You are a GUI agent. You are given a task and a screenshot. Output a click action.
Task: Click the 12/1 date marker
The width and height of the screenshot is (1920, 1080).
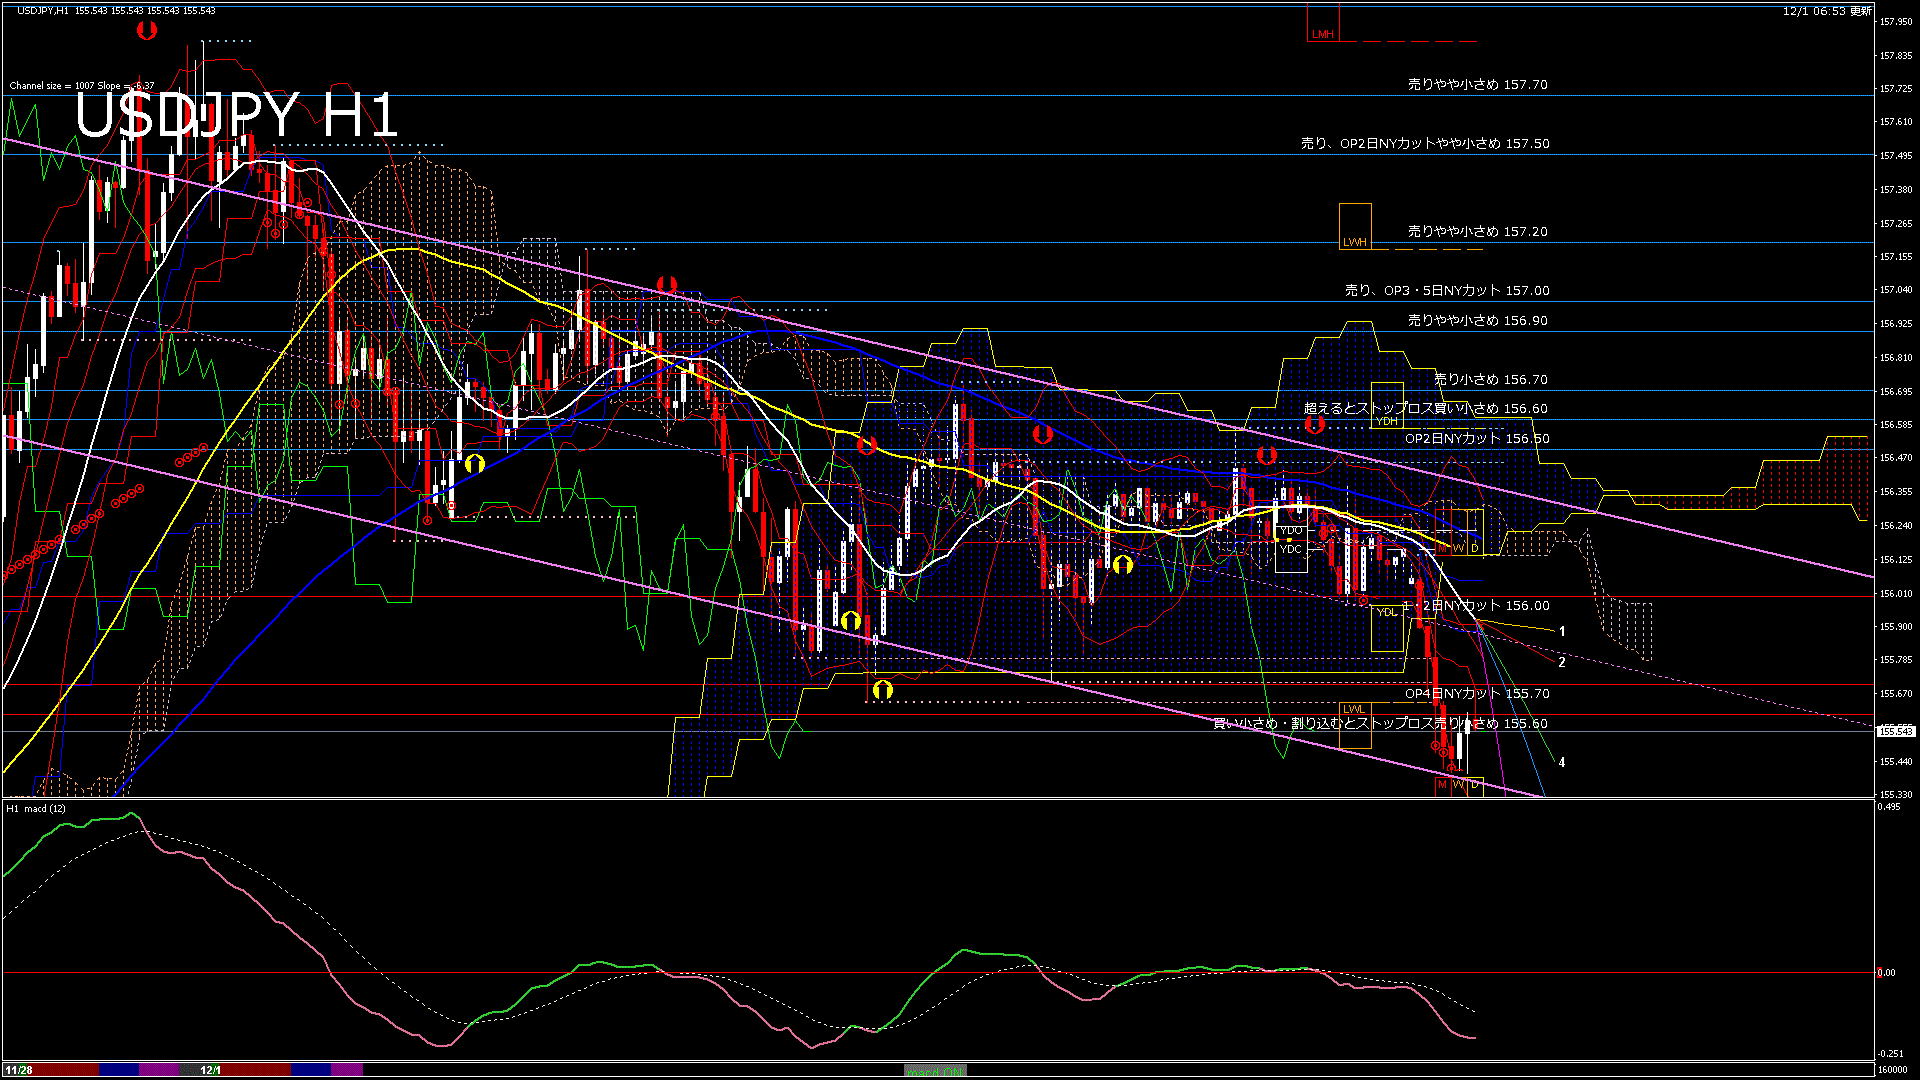pos(210,1070)
